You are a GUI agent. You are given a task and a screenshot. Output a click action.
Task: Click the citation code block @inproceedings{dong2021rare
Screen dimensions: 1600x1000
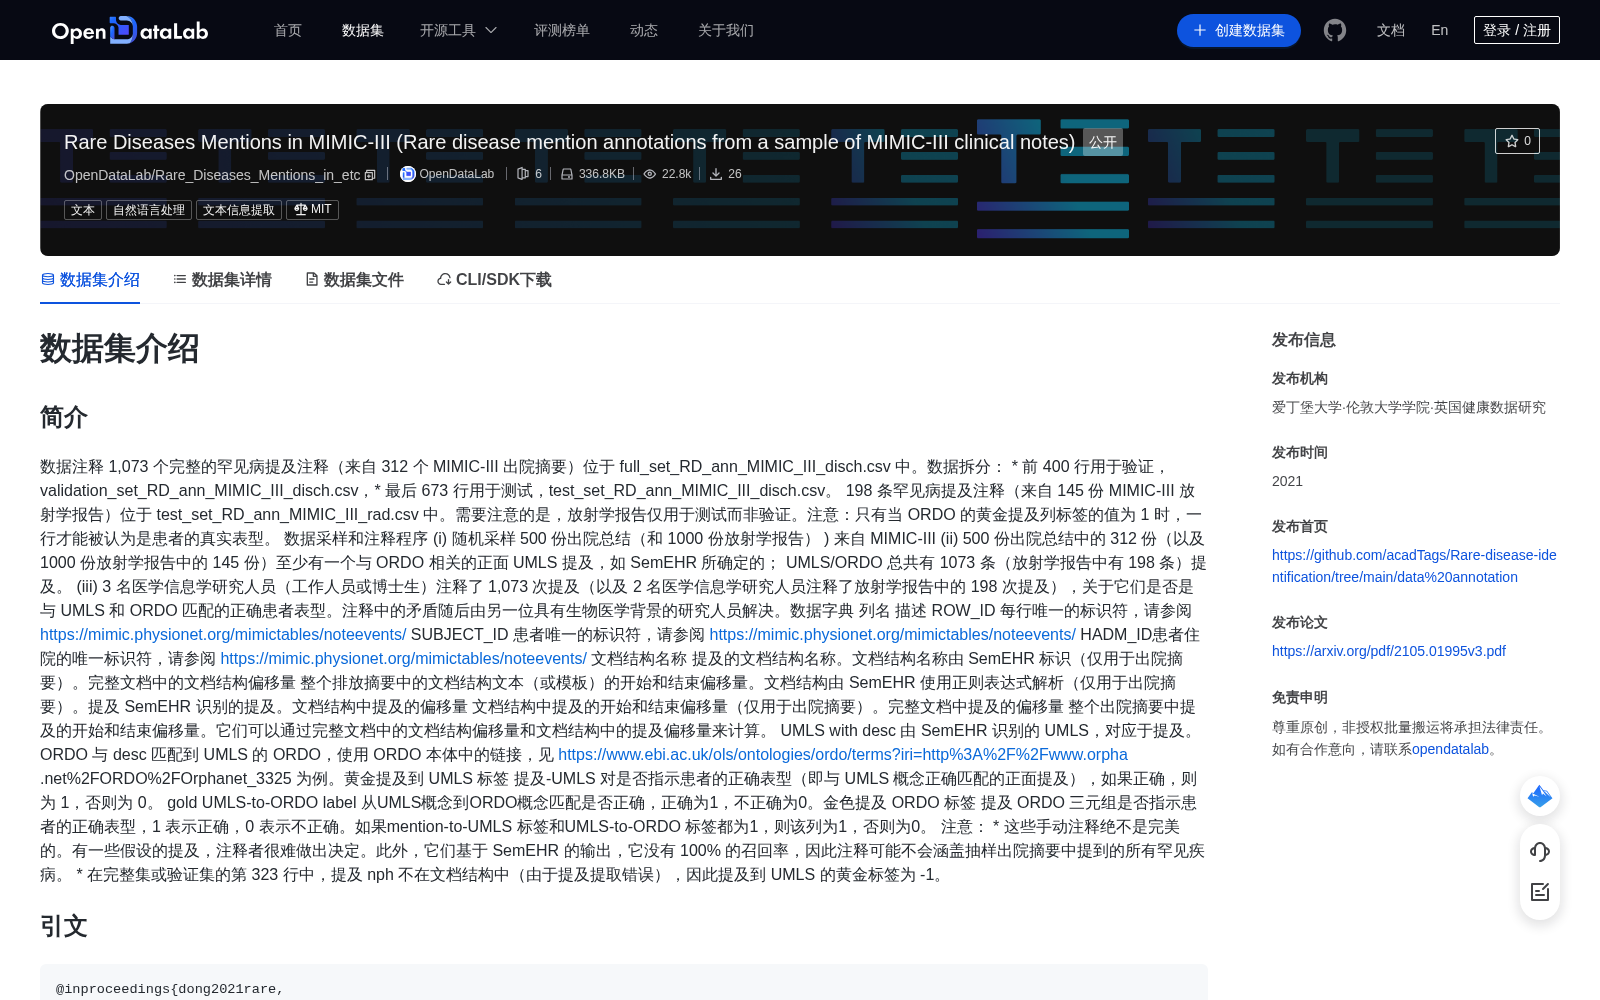pyautogui.click(x=624, y=983)
